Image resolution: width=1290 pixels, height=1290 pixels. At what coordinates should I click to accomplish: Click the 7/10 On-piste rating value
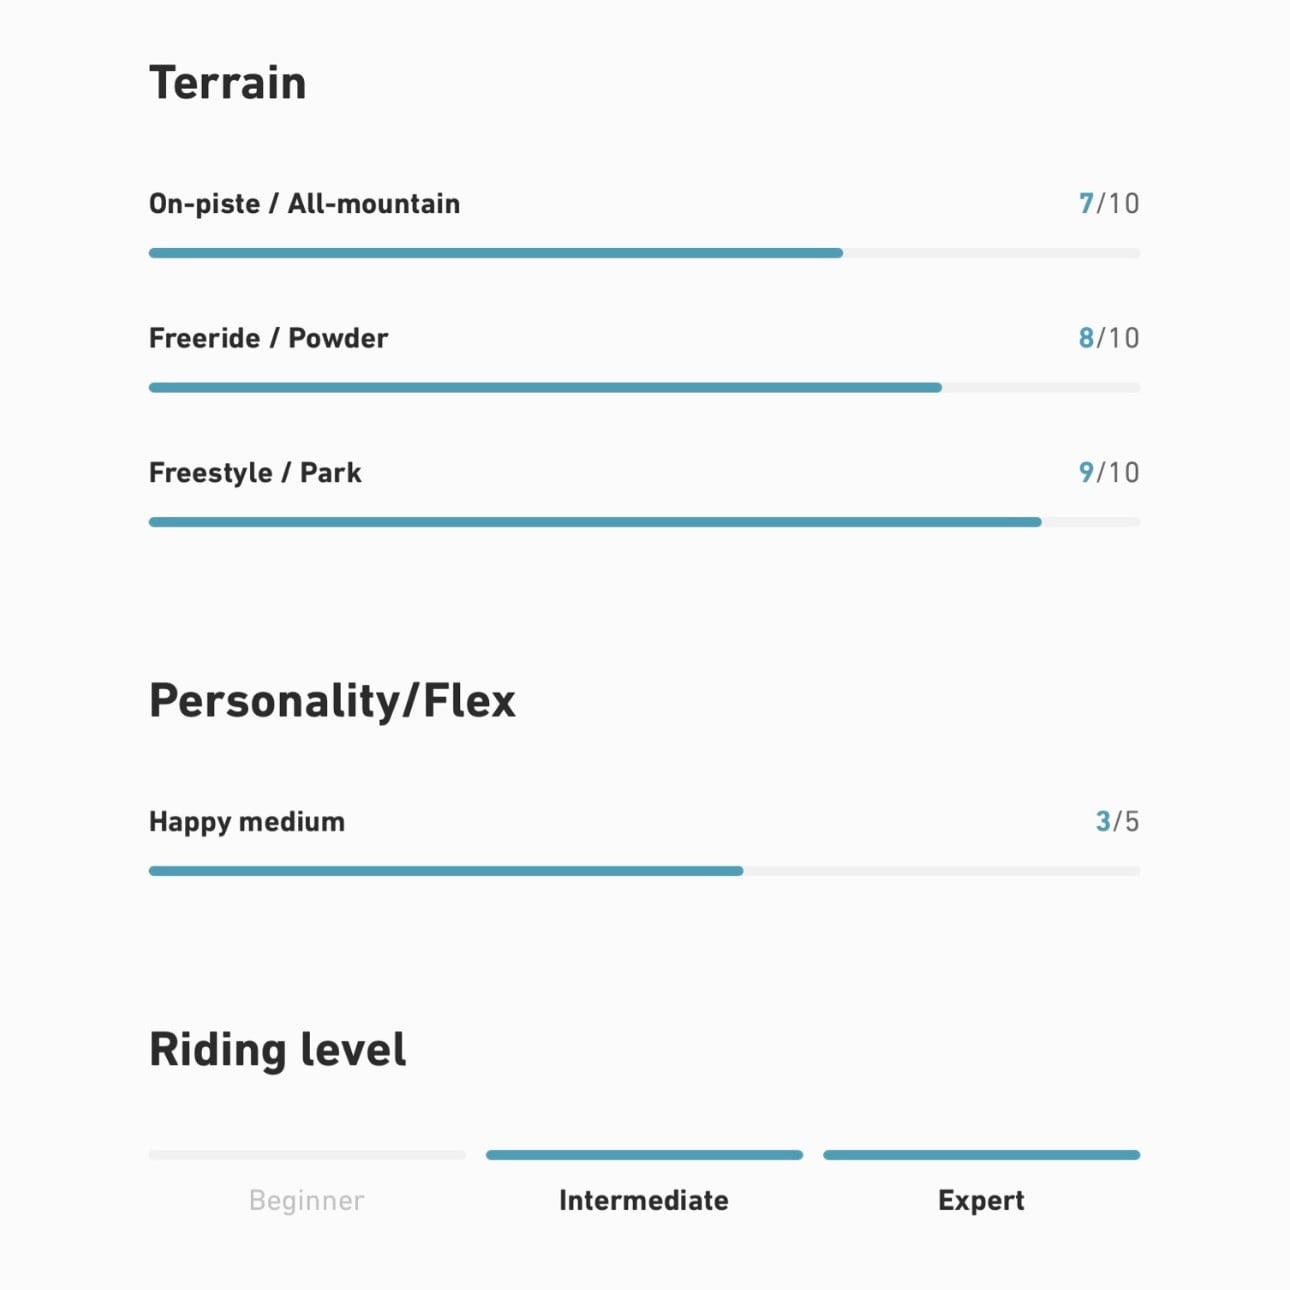click(1108, 204)
